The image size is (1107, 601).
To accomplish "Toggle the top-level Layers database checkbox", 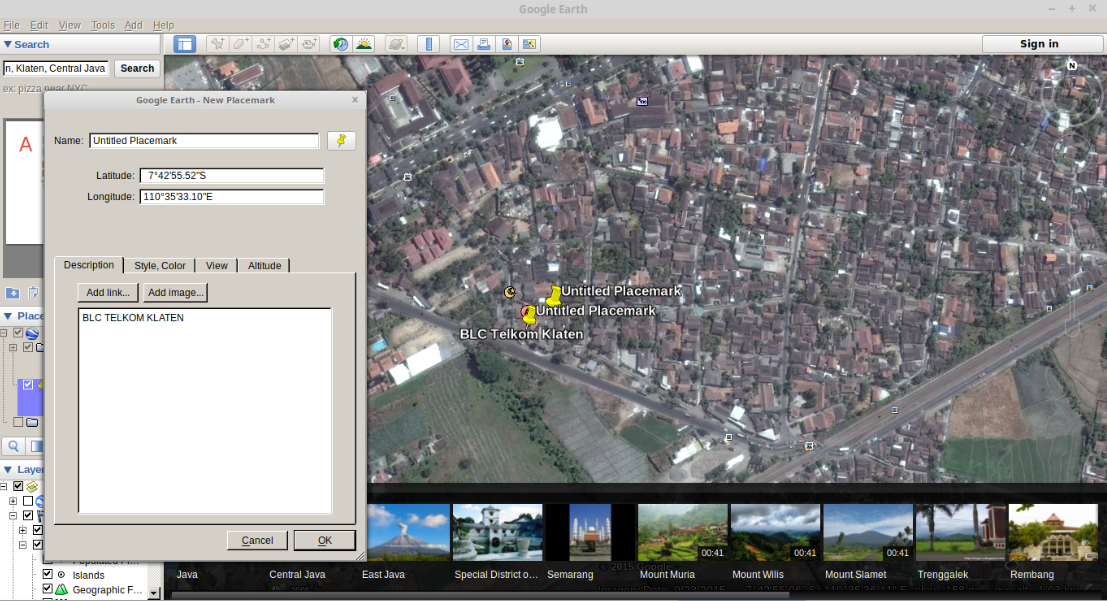I will (18, 486).
